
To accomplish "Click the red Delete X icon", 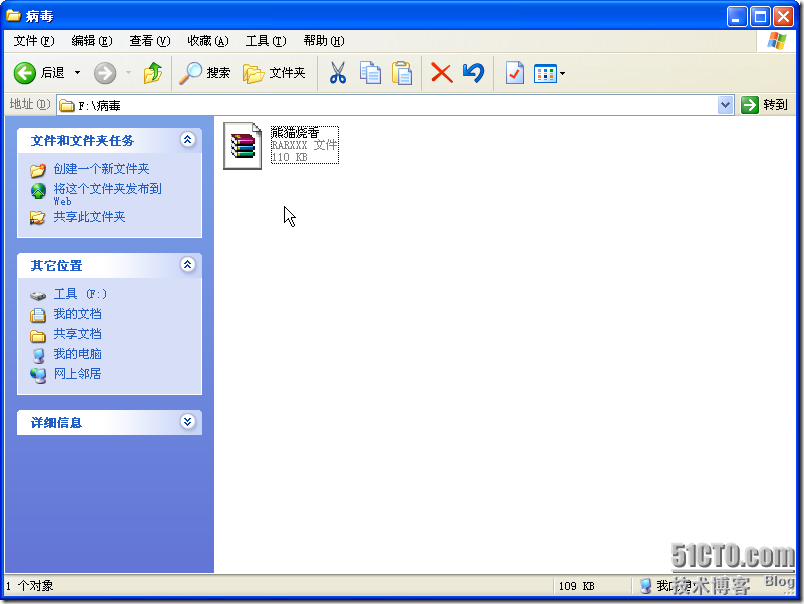I will (441, 73).
